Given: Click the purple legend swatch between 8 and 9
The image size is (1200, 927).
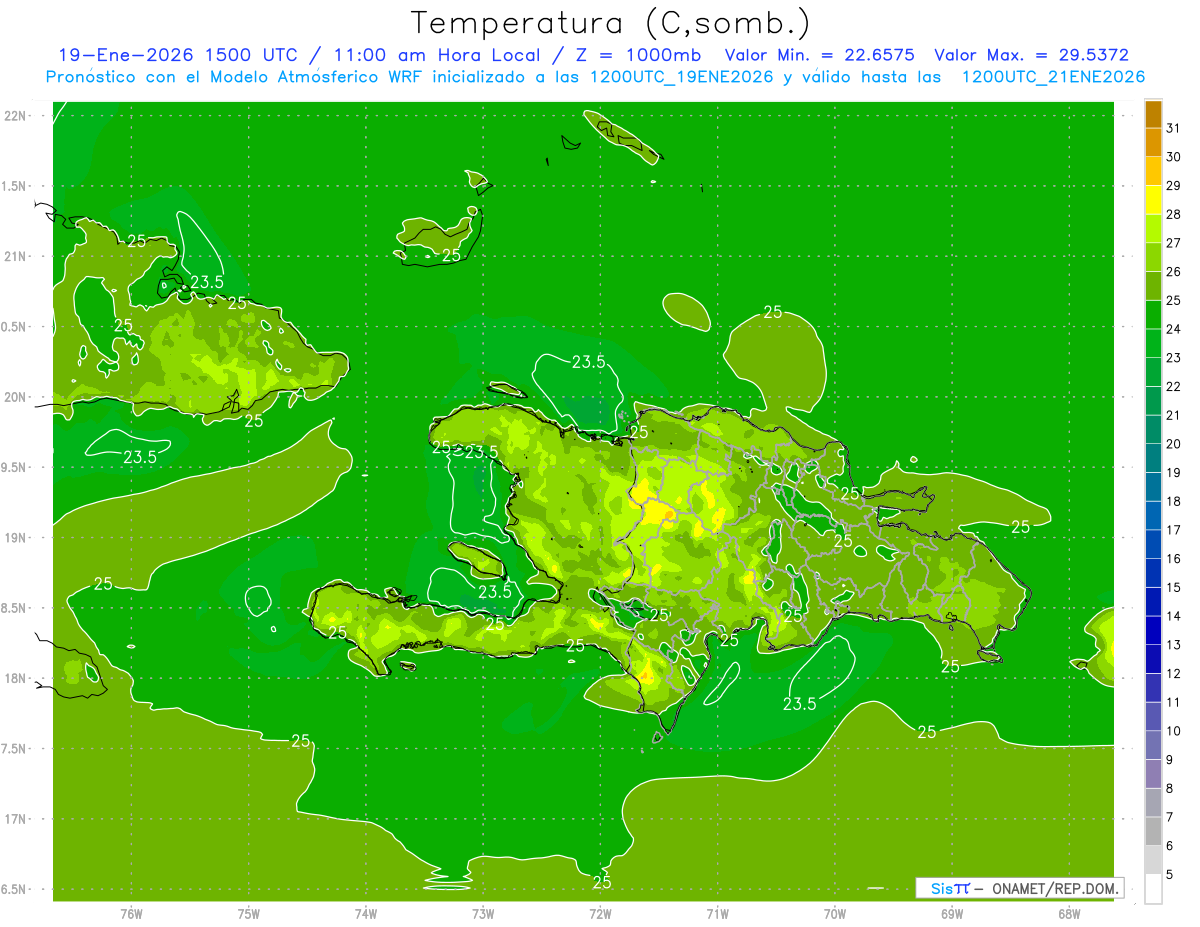Looking at the screenshot, I should pos(1153,774).
